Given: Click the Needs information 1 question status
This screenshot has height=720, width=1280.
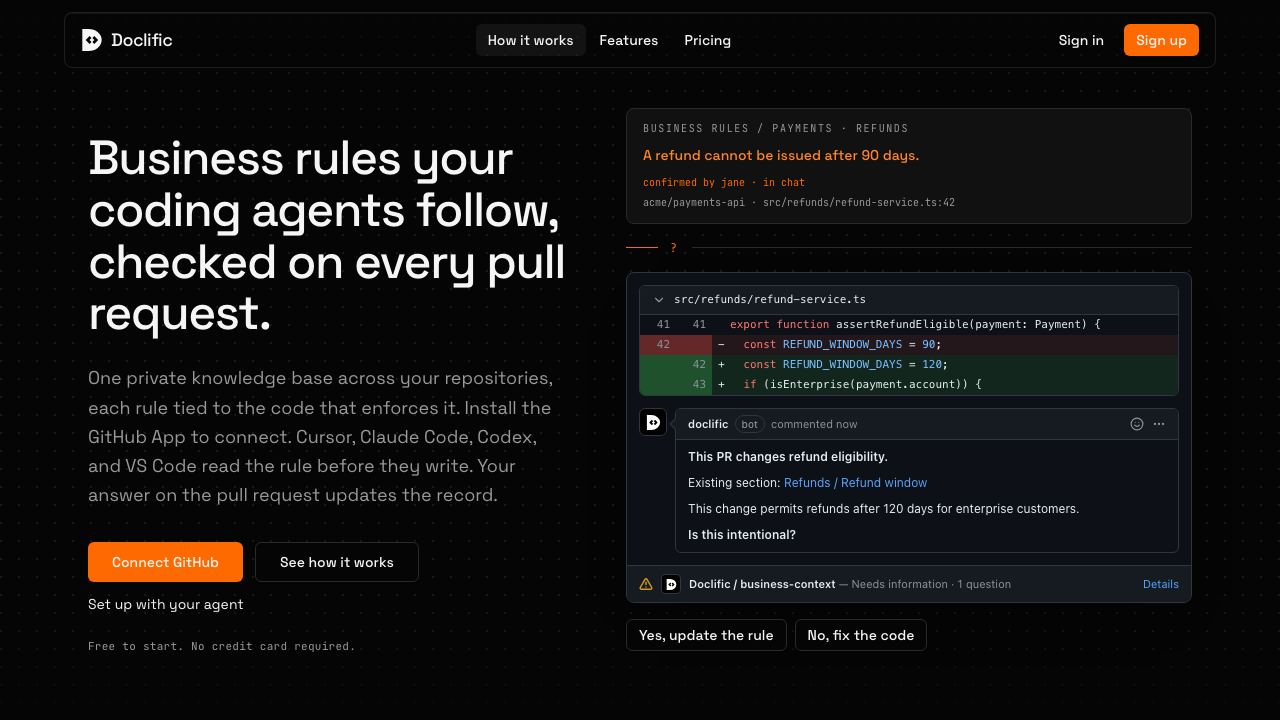Looking at the screenshot, I should (931, 584).
